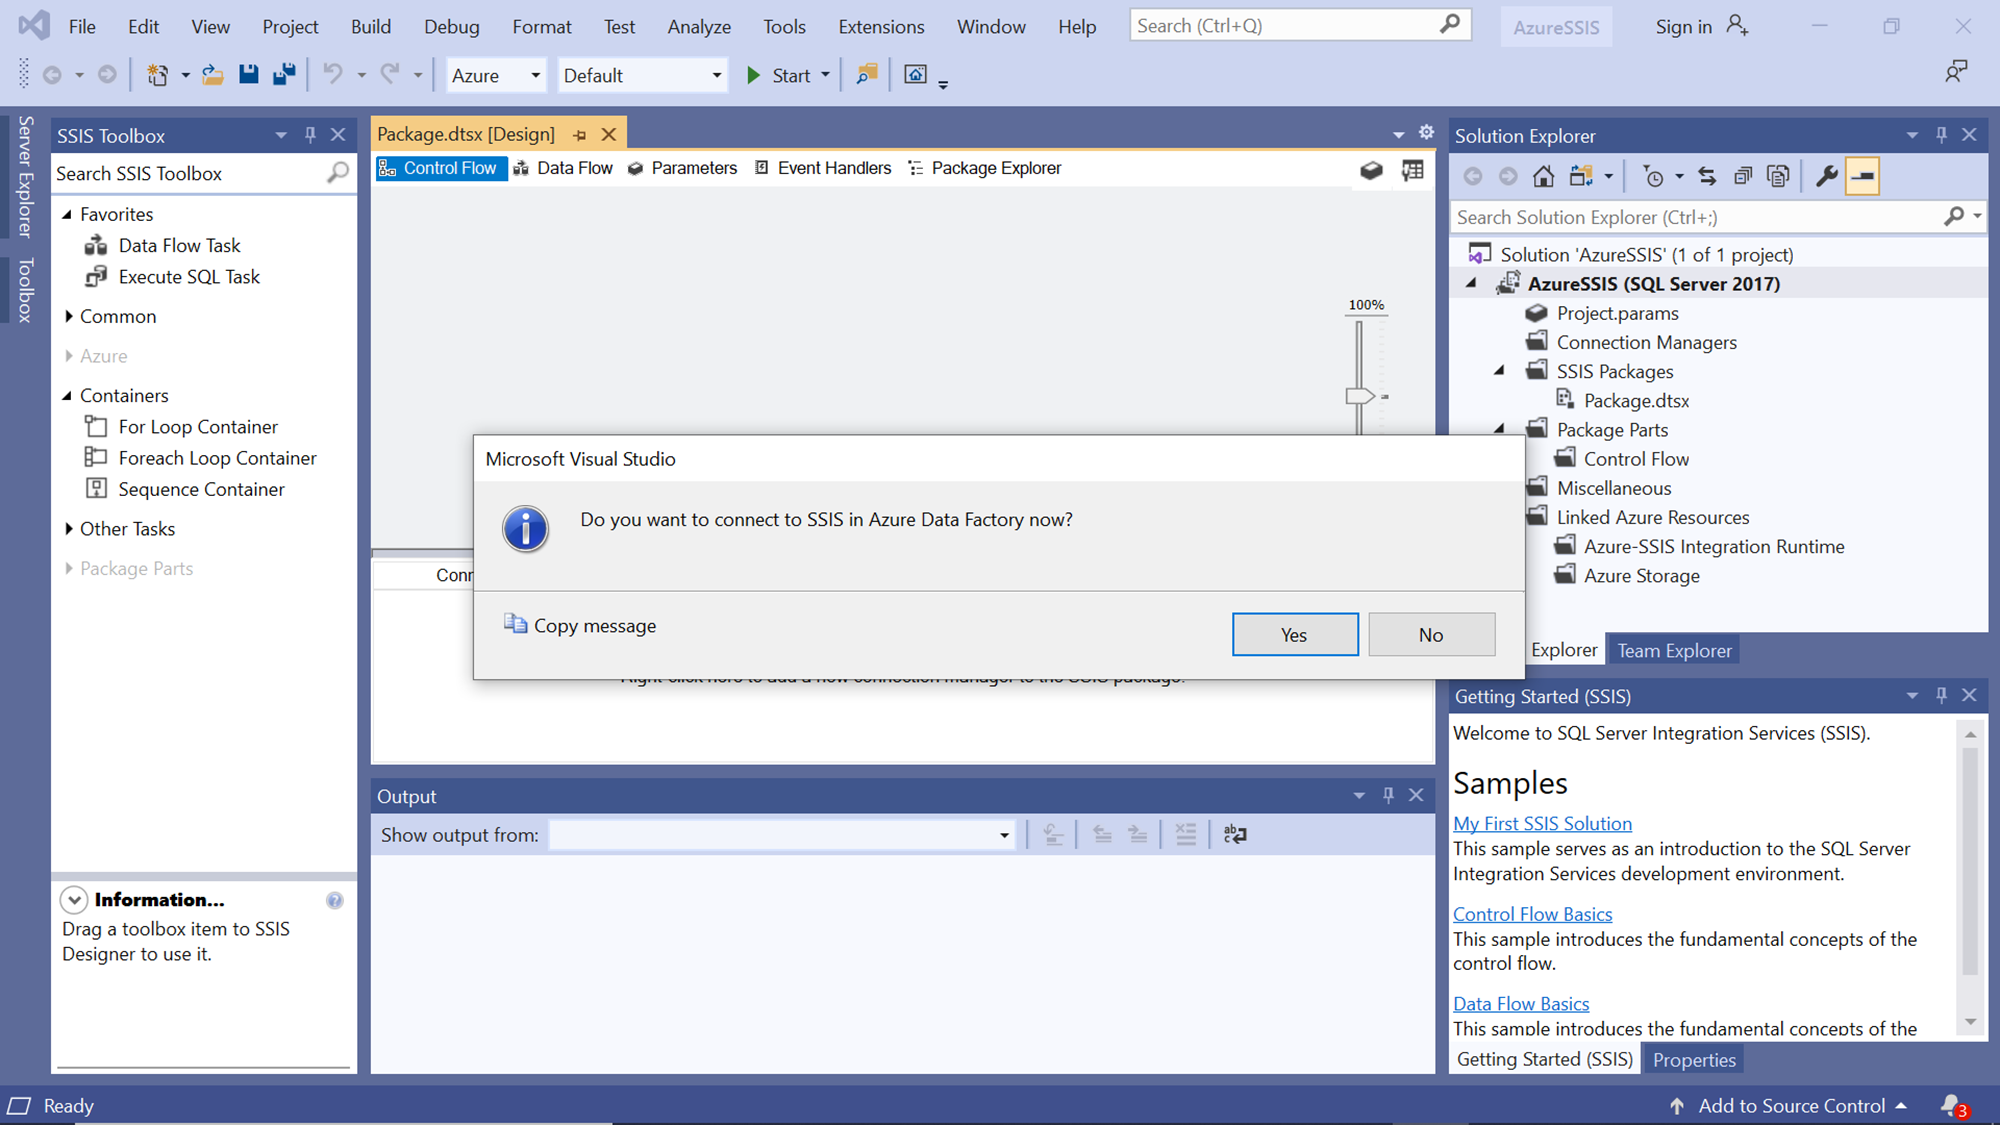Click the Copy message icon in the dialog
Image resolution: width=2000 pixels, height=1125 pixels.
[515, 624]
